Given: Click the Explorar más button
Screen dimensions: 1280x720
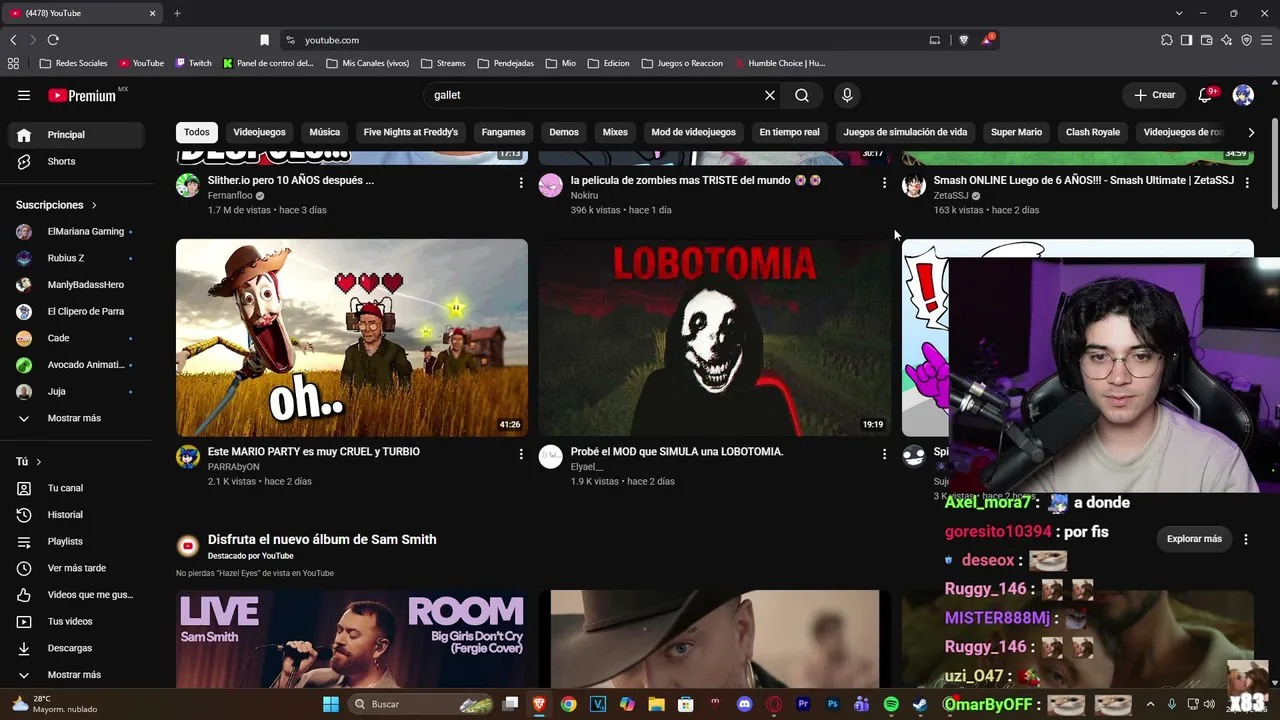Looking at the screenshot, I should 1194,539.
